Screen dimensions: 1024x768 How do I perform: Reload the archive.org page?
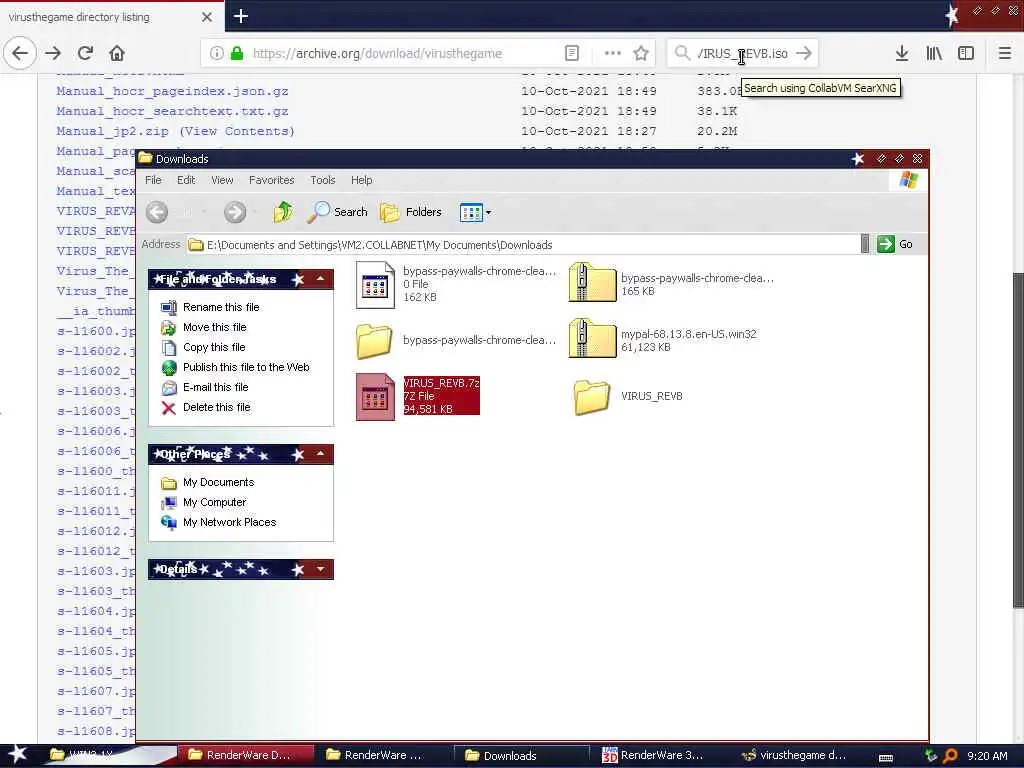[85, 53]
